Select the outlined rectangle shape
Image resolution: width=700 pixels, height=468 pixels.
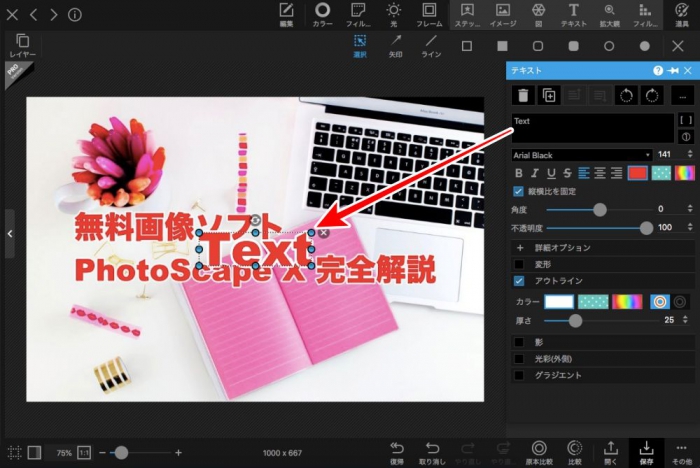pyautogui.click(x=467, y=46)
